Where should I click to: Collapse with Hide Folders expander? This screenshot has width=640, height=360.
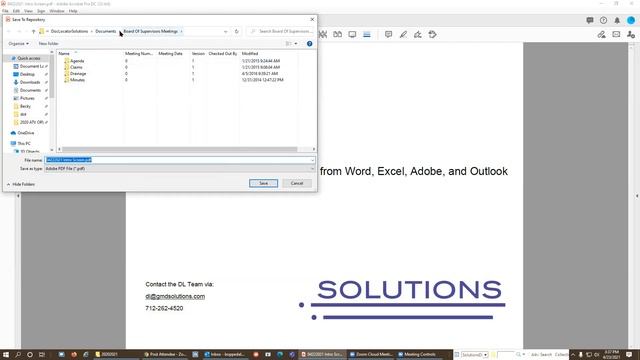coord(20,184)
